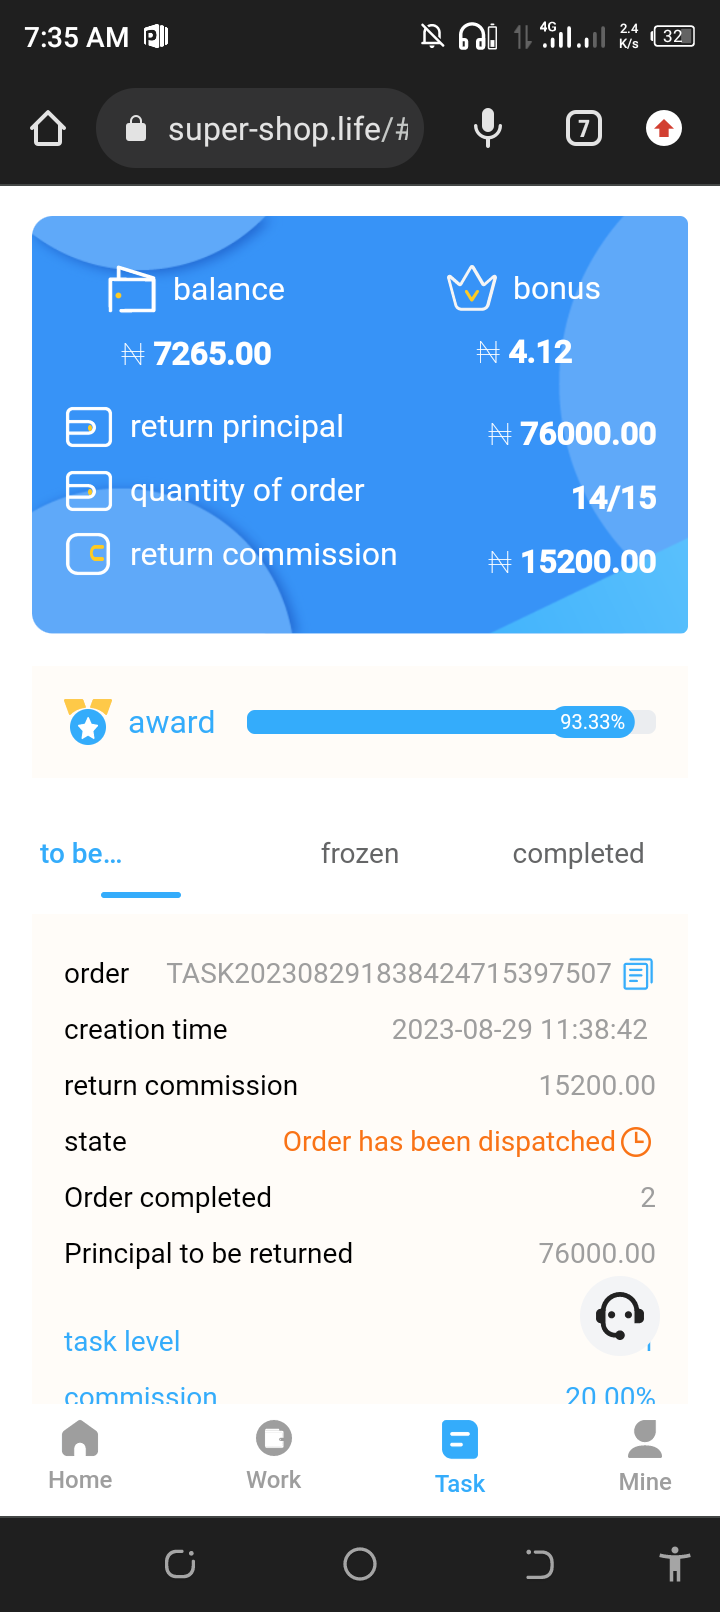Tap the crown icon beside bonus
720x1612 pixels.
pos(472,290)
